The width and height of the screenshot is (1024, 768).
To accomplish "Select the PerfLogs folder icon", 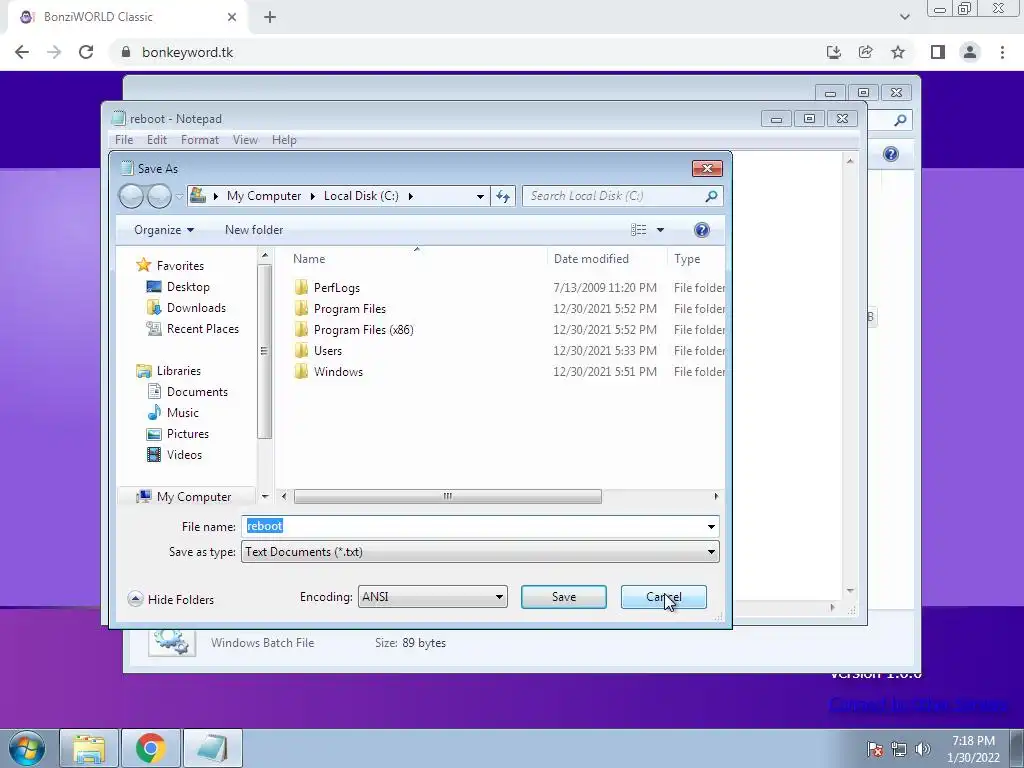I will coord(301,287).
